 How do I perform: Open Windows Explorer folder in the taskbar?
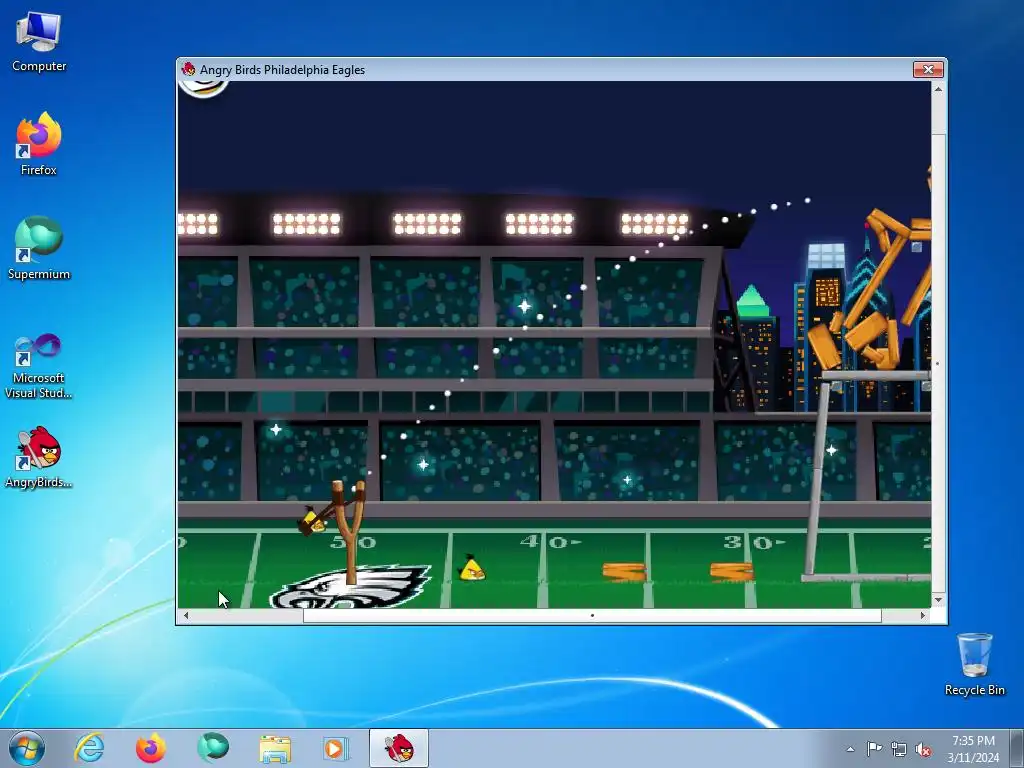click(275, 748)
